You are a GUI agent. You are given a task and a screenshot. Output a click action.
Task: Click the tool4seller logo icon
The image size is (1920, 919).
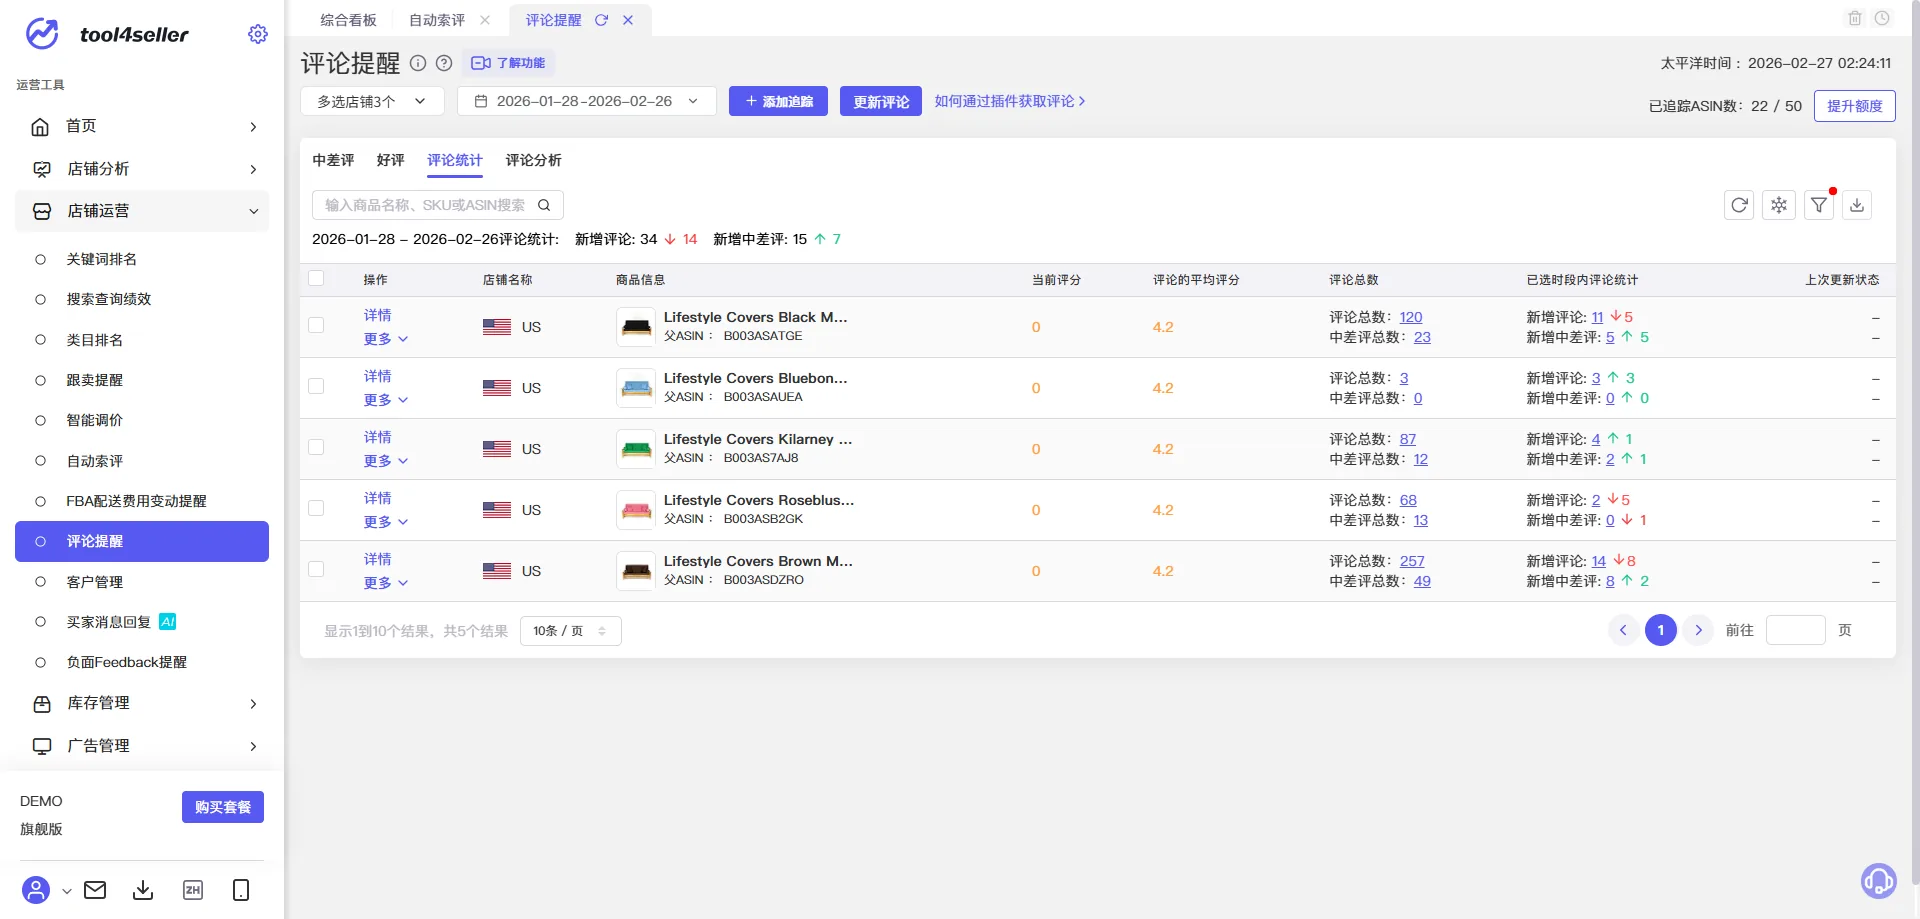pos(42,34)
